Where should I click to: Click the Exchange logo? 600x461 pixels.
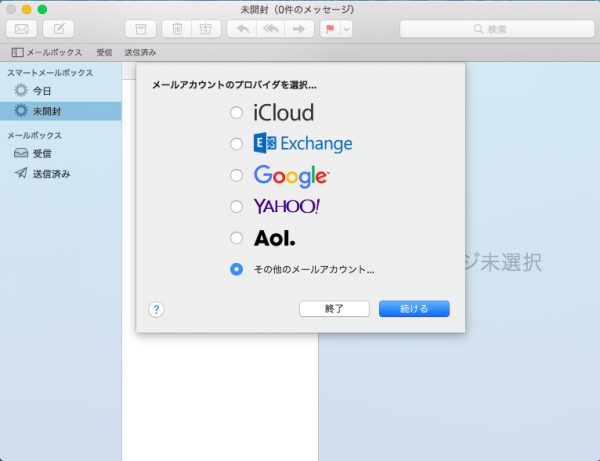tap(303, 143)
